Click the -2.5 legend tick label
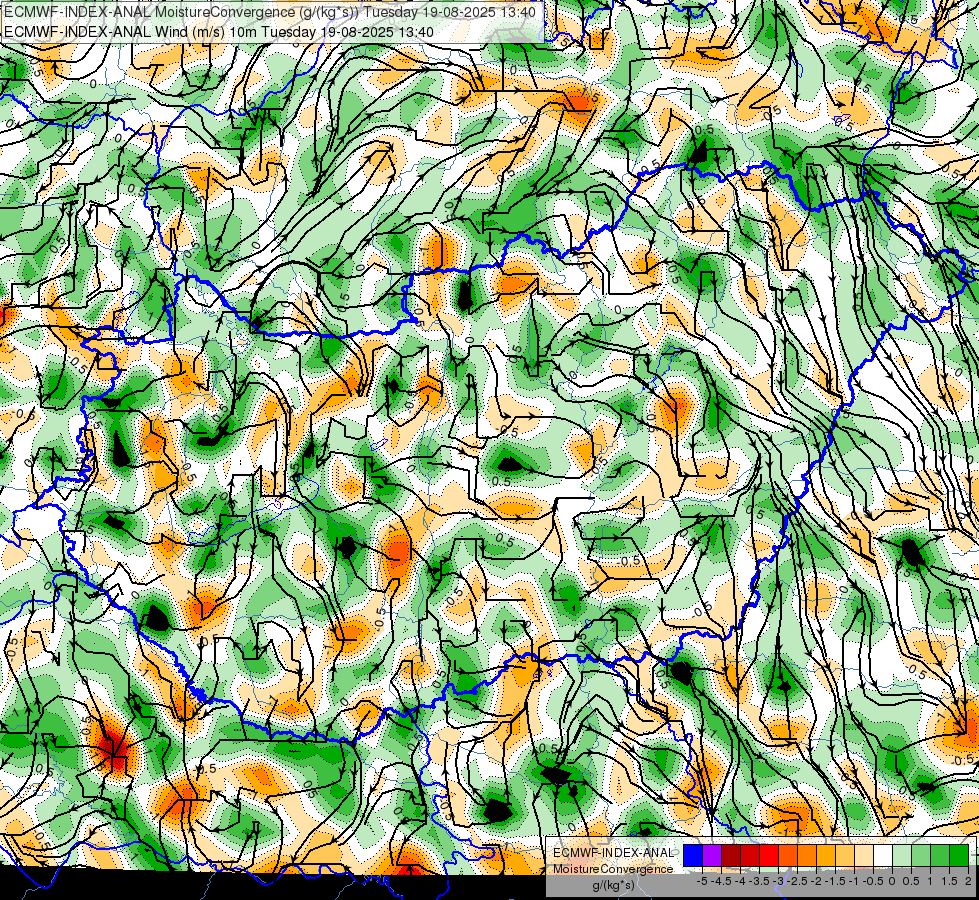This screenshot has width=979, height=900. pyautogui.click(x=797, y=881)
